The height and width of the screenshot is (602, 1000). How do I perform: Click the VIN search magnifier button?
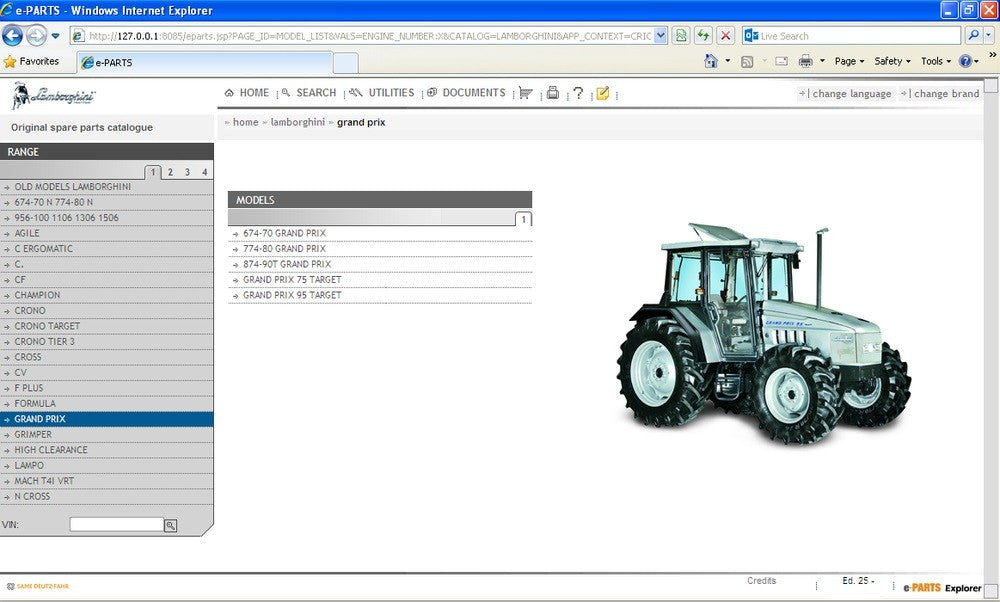[x=170, y=525]
